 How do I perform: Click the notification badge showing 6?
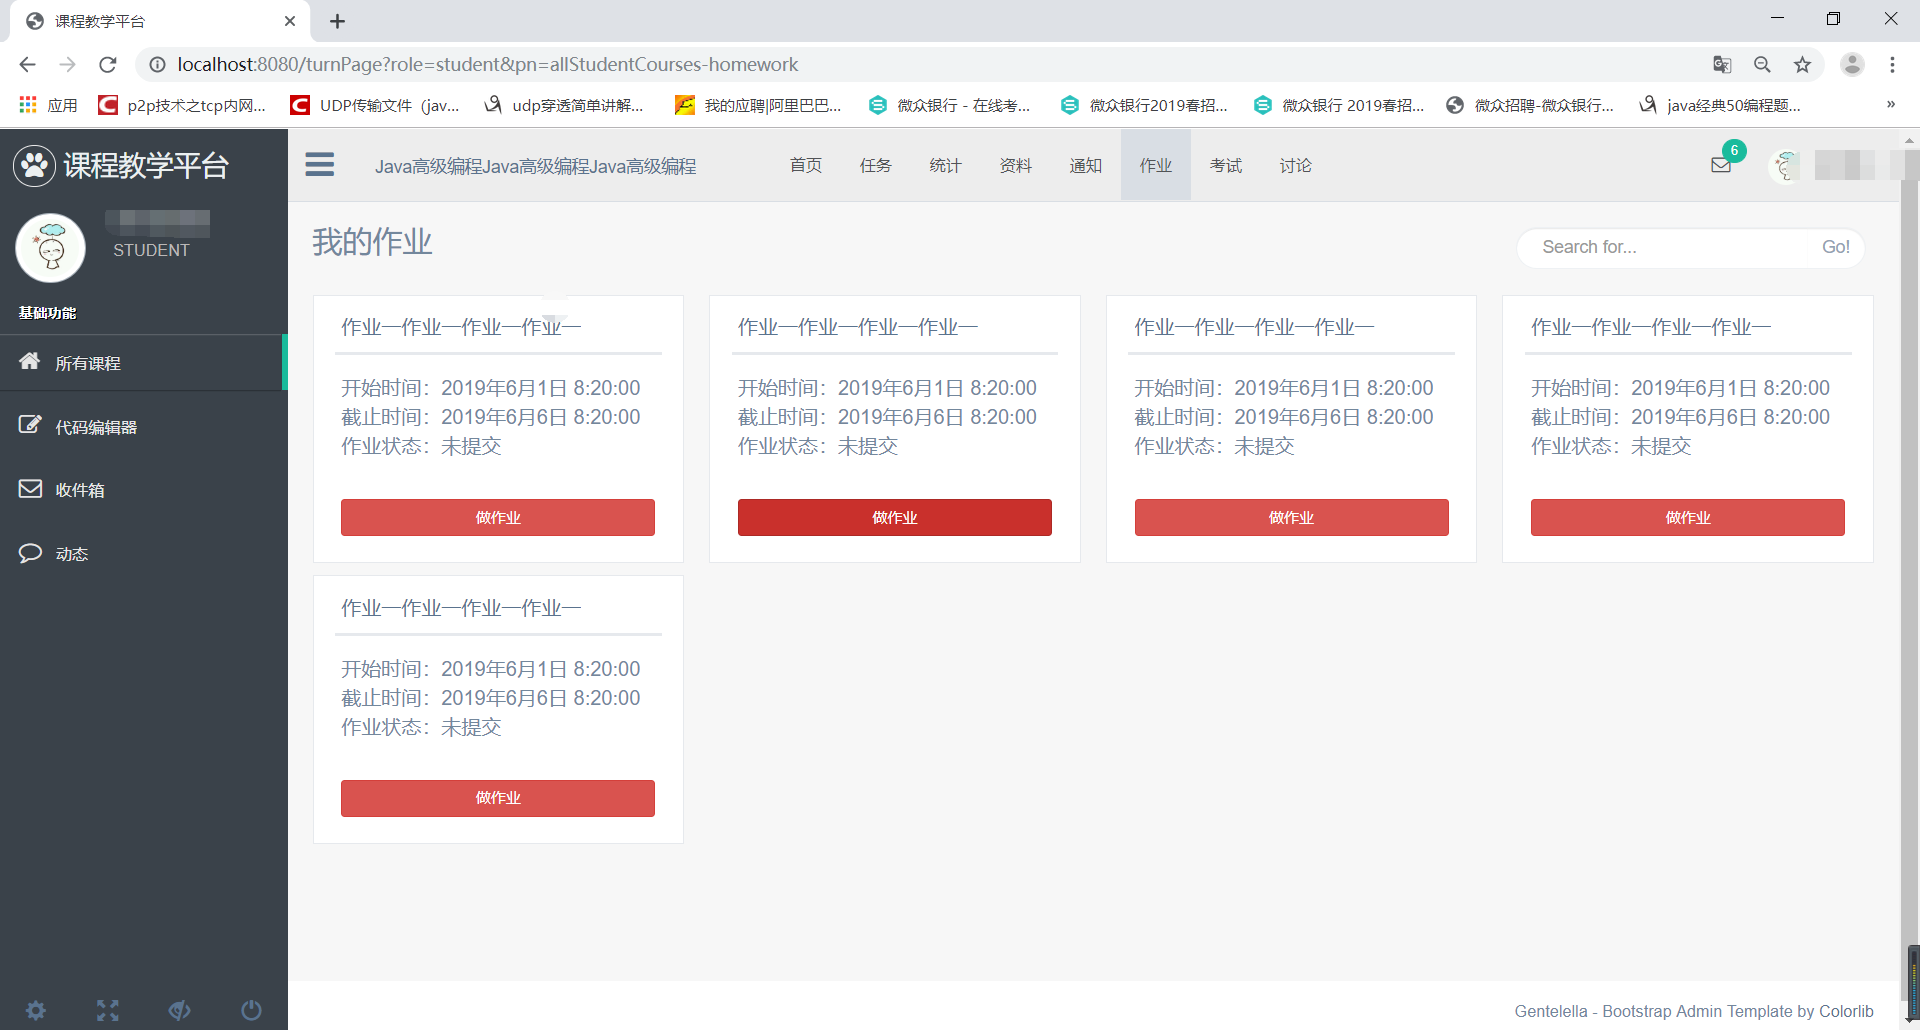[x=1734, y=151]
